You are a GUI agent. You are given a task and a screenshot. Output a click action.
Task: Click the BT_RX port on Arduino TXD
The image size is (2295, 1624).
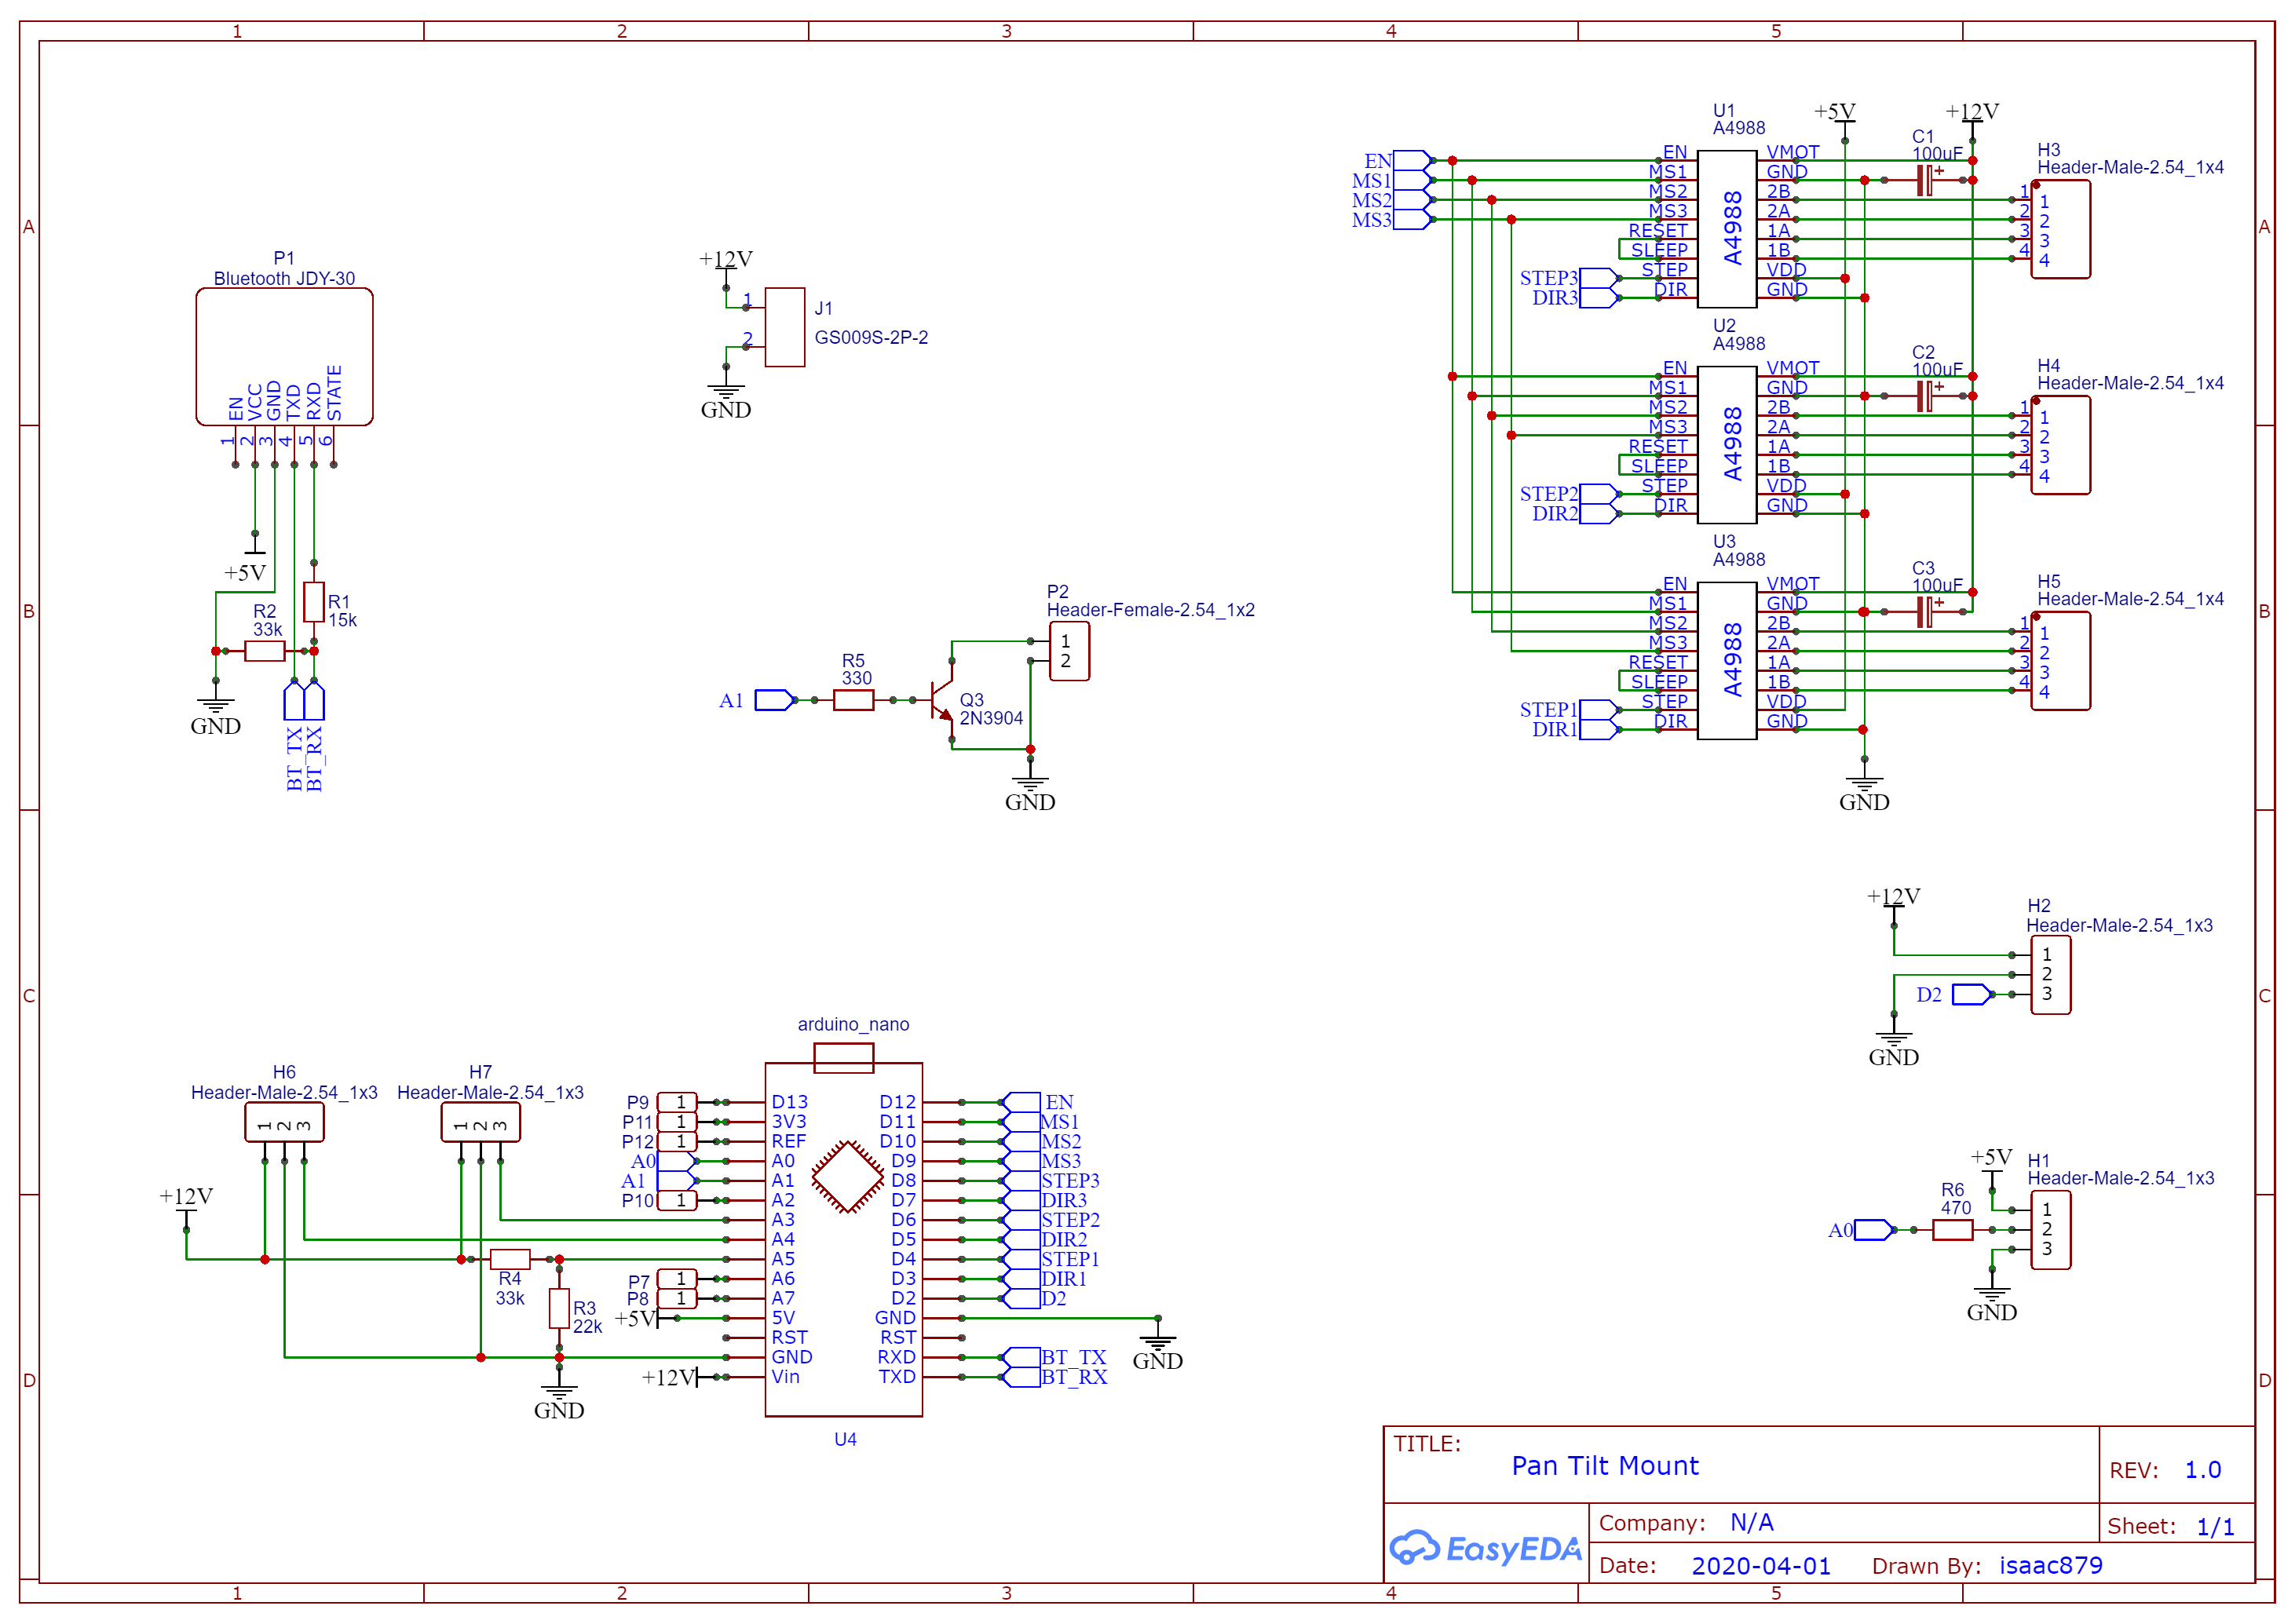(x=1021, y=1377)
